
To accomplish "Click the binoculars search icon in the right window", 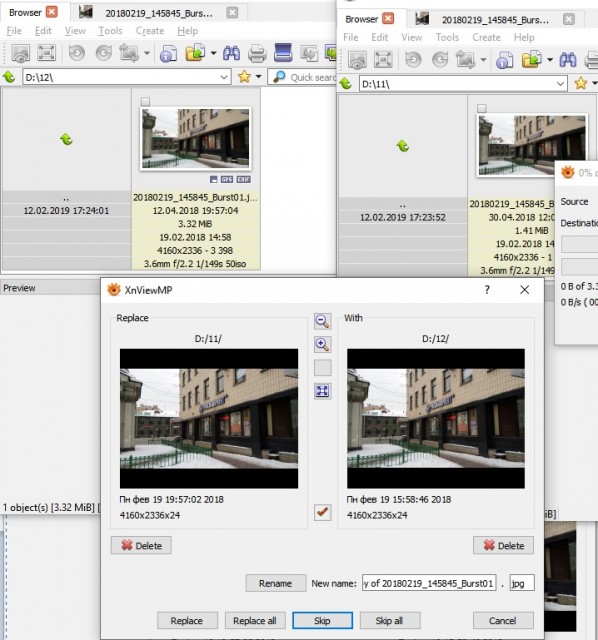I will click(x=568, y=60).
